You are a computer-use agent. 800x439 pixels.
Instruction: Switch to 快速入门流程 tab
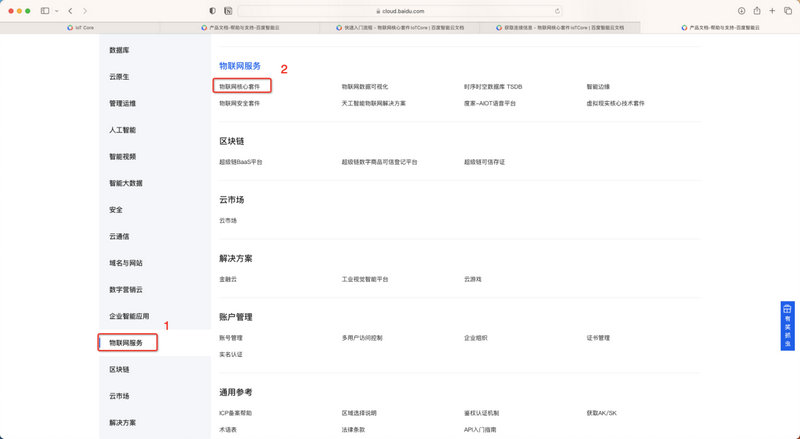coord(400,28)
